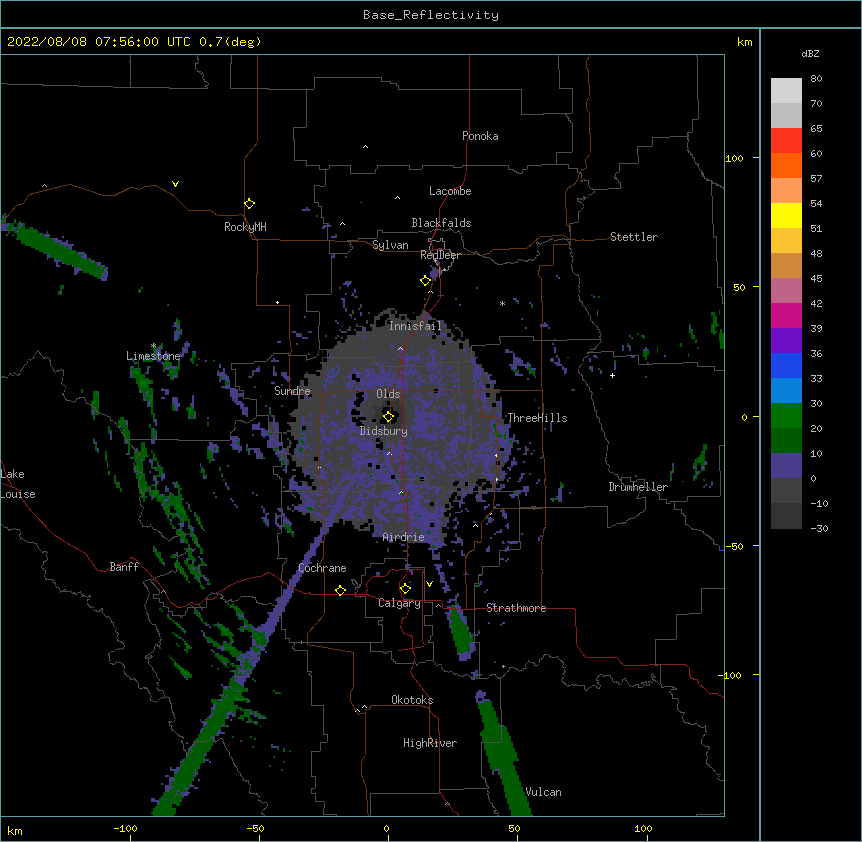Click the Okotoks label
The height and width of the screenshot is (842, 862).
(x=412, y=700)
